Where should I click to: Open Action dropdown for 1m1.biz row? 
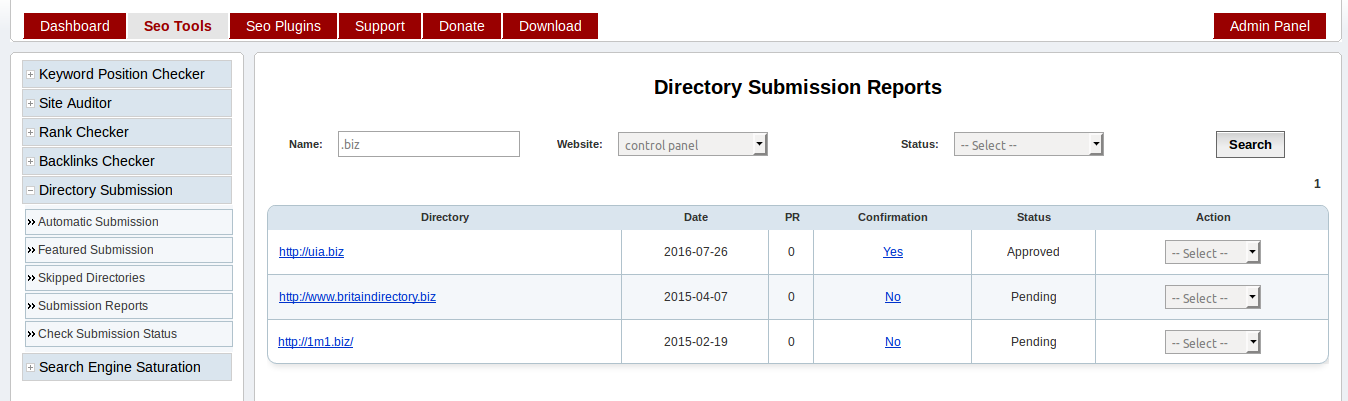[x=1212, y=343]
